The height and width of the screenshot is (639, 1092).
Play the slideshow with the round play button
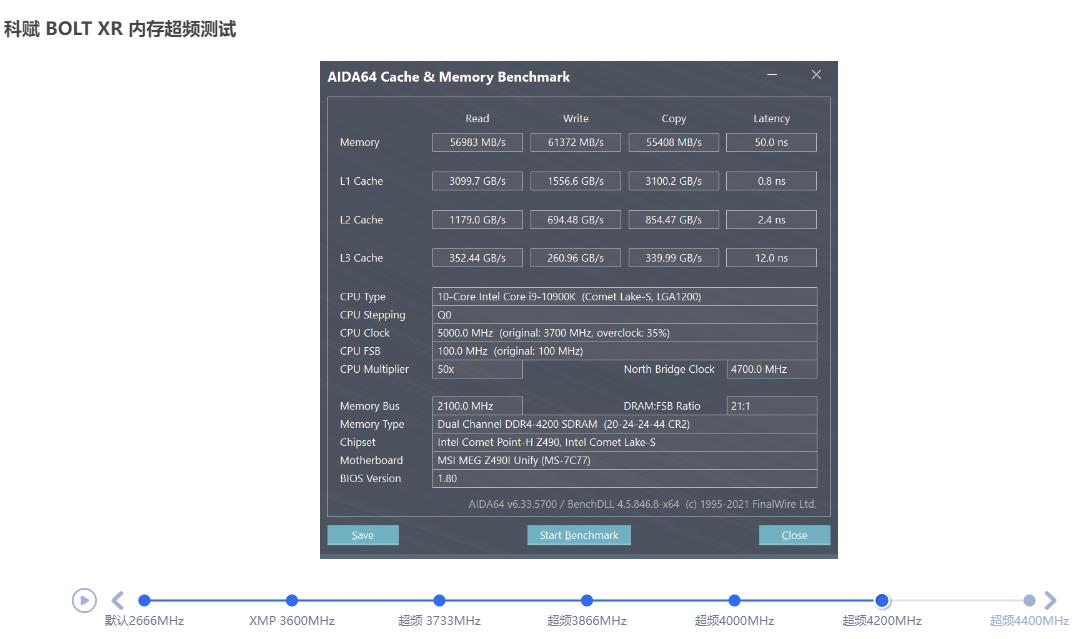tap(84, 600)
